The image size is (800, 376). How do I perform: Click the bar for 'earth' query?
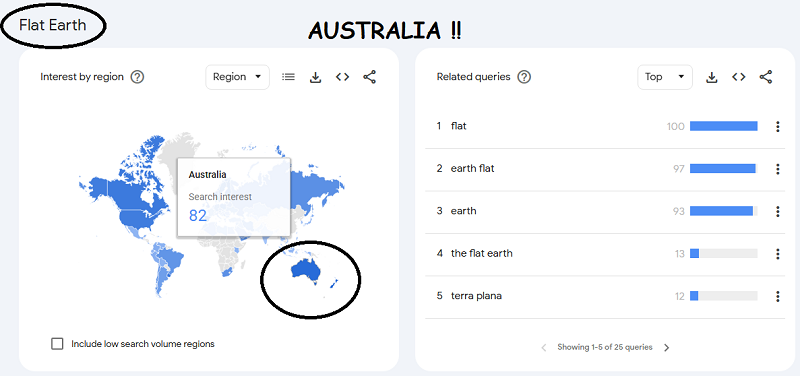723,211
